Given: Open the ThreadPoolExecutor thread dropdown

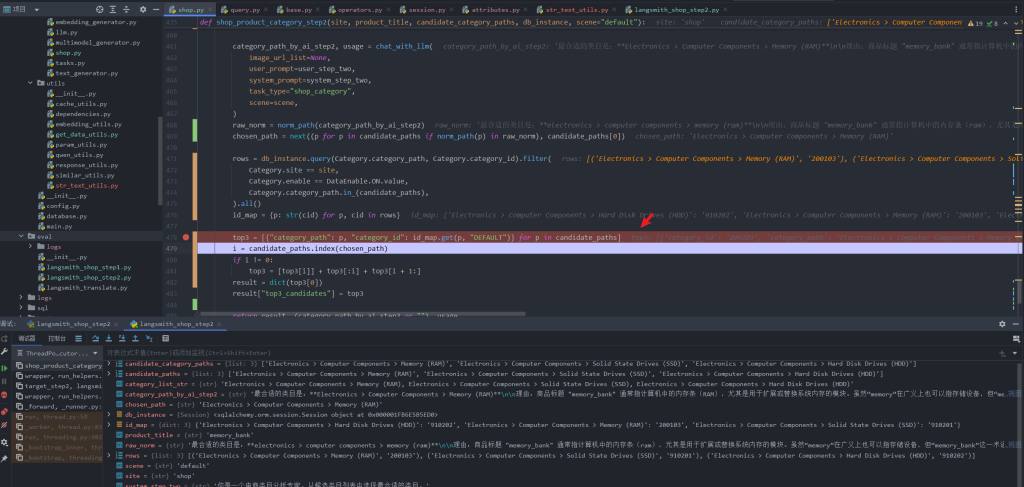Looking at the screenshot, I should click(x=97, y=353).
